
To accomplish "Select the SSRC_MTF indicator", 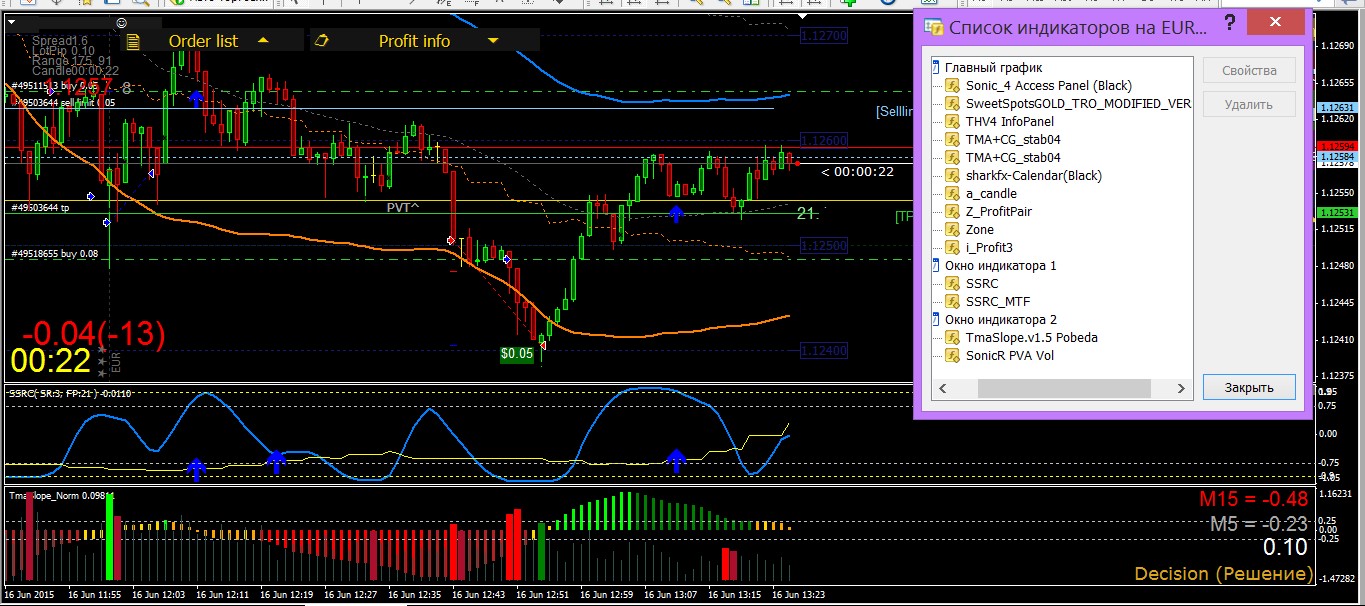I will (997, 302).
